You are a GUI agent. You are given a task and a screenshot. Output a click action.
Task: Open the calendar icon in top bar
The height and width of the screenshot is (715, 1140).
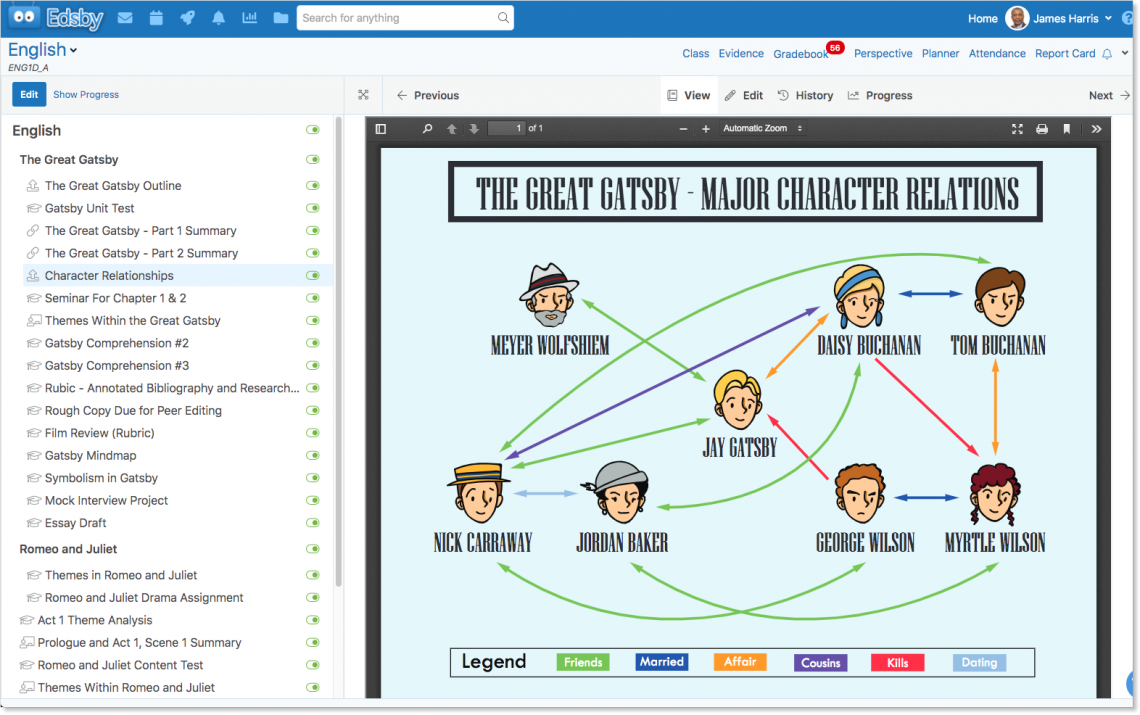(155, 18)
